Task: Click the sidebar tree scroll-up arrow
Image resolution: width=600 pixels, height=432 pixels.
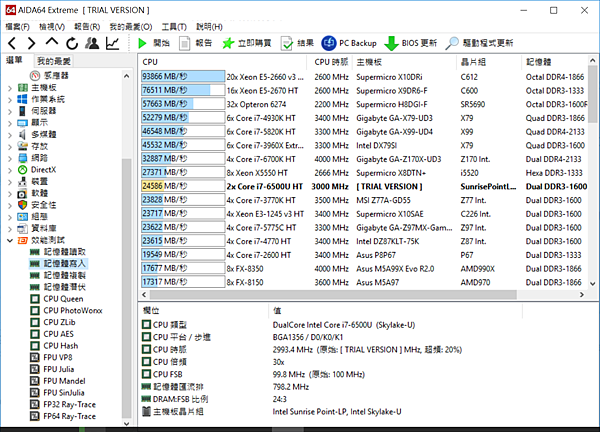Action: (x=126, y=76)
